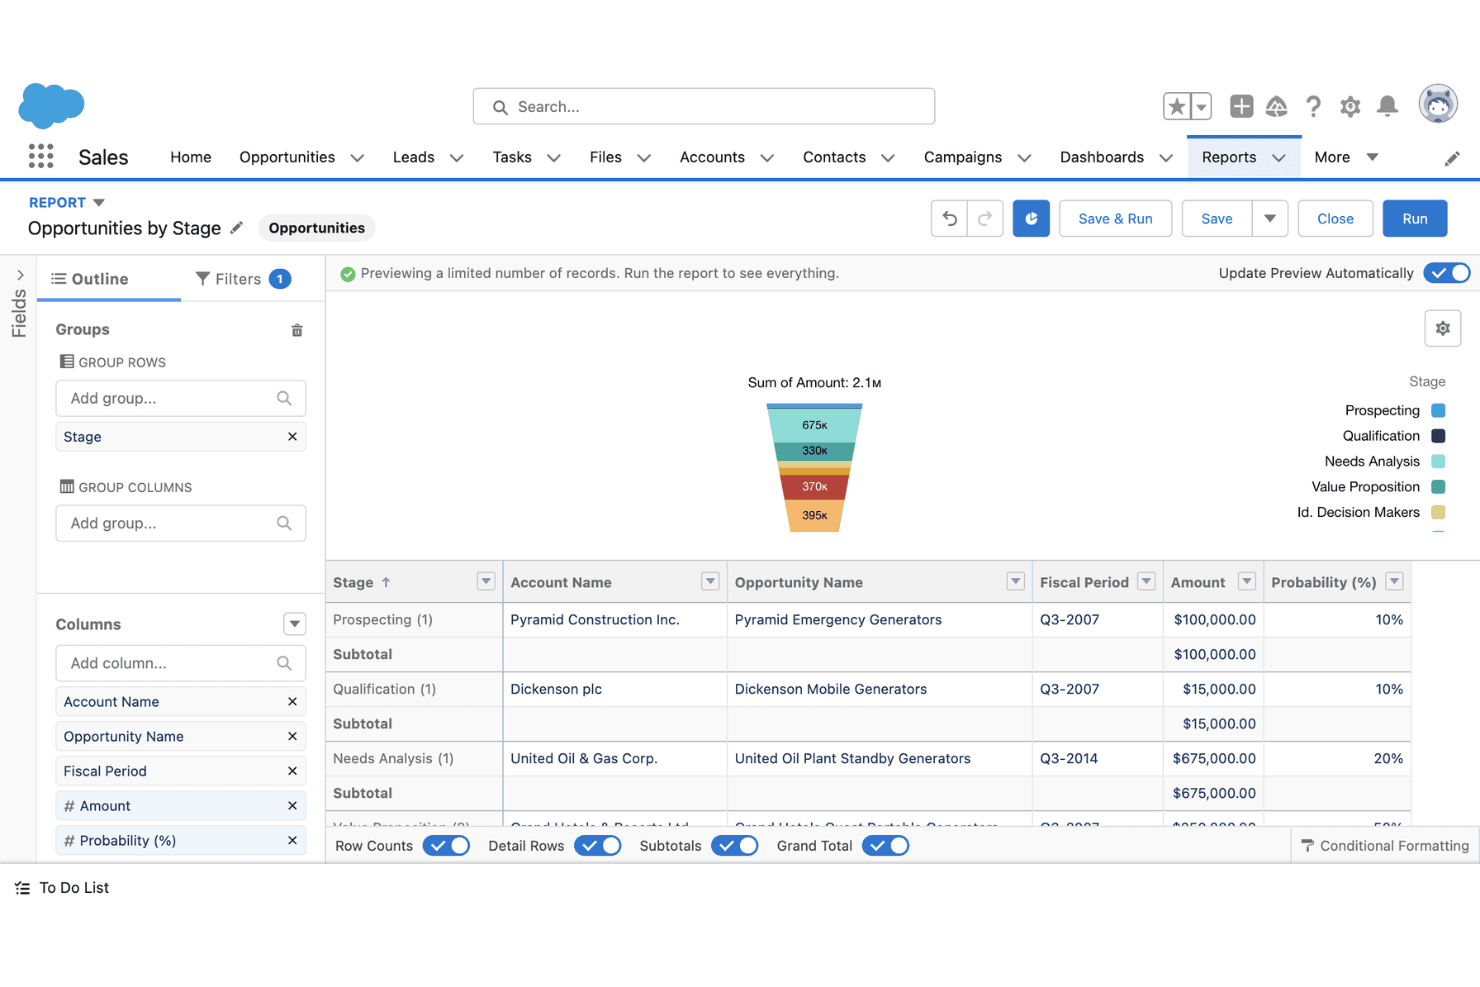Toggle Row Counts switch
The width and height of the screenshot is (1480, 987).
[x=446, y=846]
